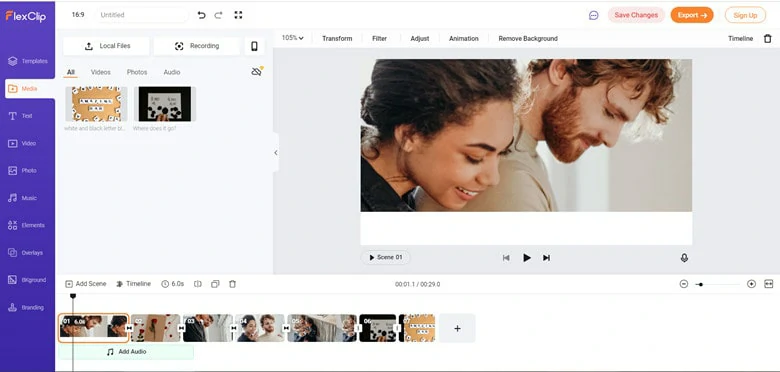Switch to the Photos media tab
The width and height of the screenshot is (780, 372).
(x=137, y=72)
